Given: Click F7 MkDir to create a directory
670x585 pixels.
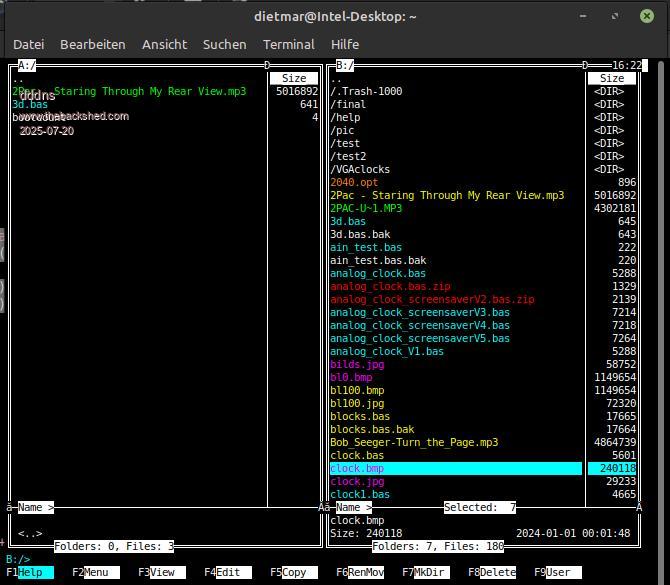Looking at the screenshot, I should click(x=426, y=573).
